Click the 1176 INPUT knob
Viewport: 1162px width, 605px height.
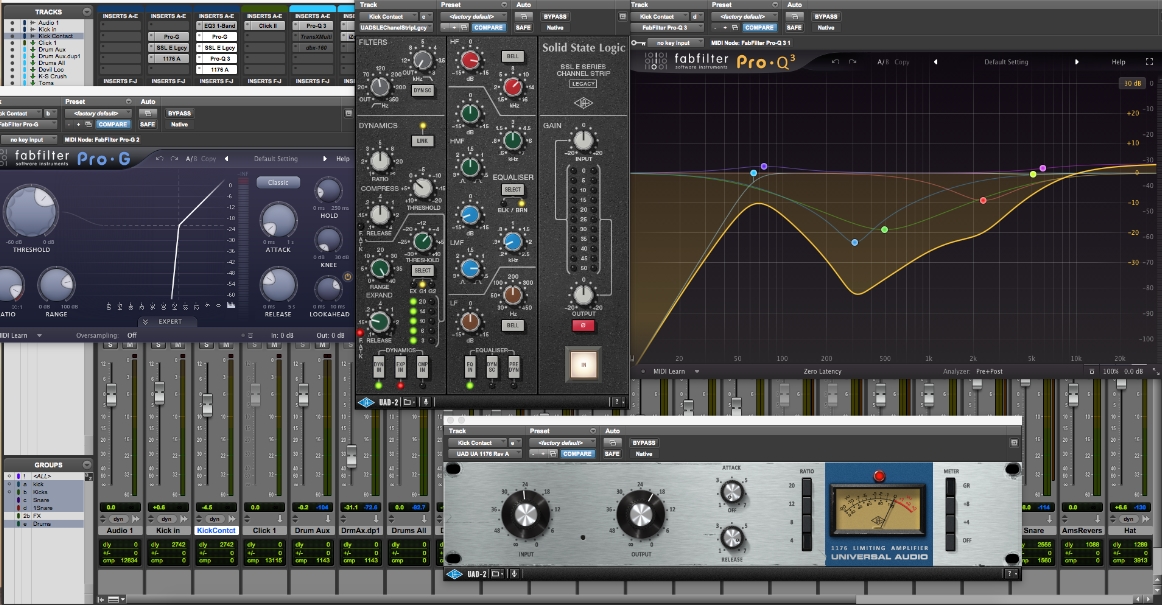[x=525, y=514]
